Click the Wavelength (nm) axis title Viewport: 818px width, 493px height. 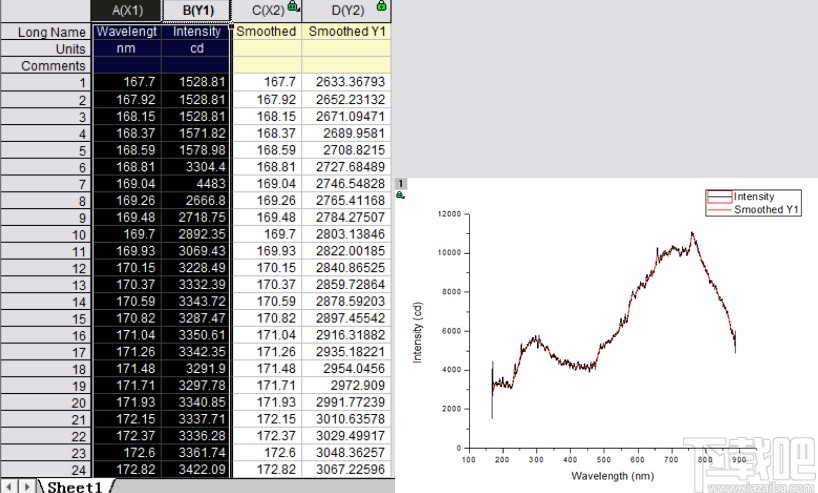612,476
